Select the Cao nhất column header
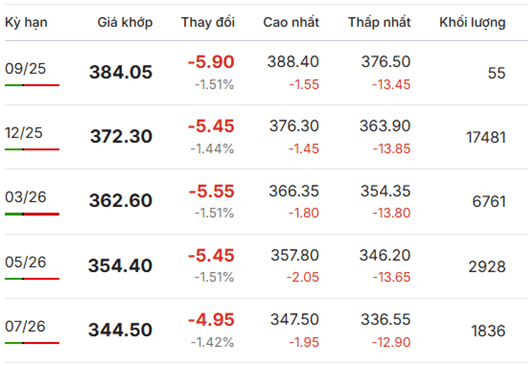528x366 pixels. [x=291, y=22]
